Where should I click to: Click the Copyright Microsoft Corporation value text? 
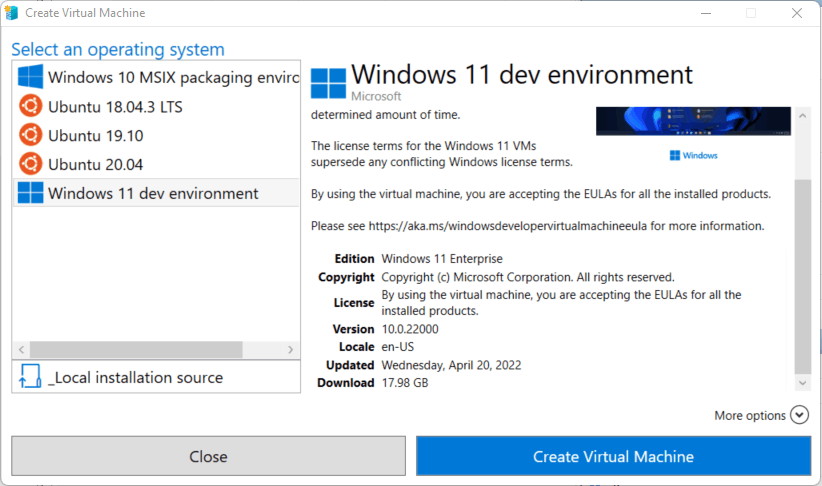tap(528, 277)
